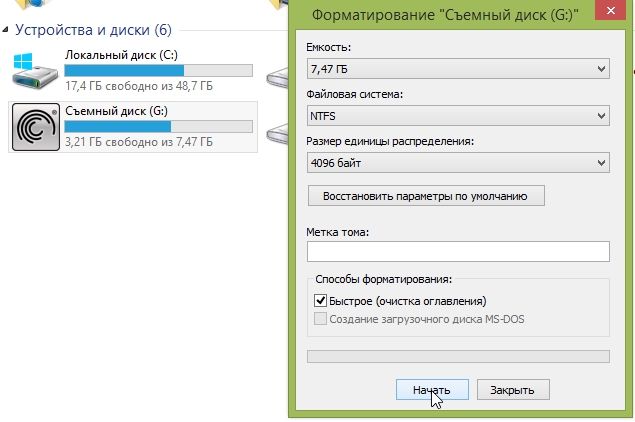Uncheck the Быстрое (очистка оглавления) checkbox
Image resolution: width=635 pixels, height=422 pixels.
click(320, 301)
